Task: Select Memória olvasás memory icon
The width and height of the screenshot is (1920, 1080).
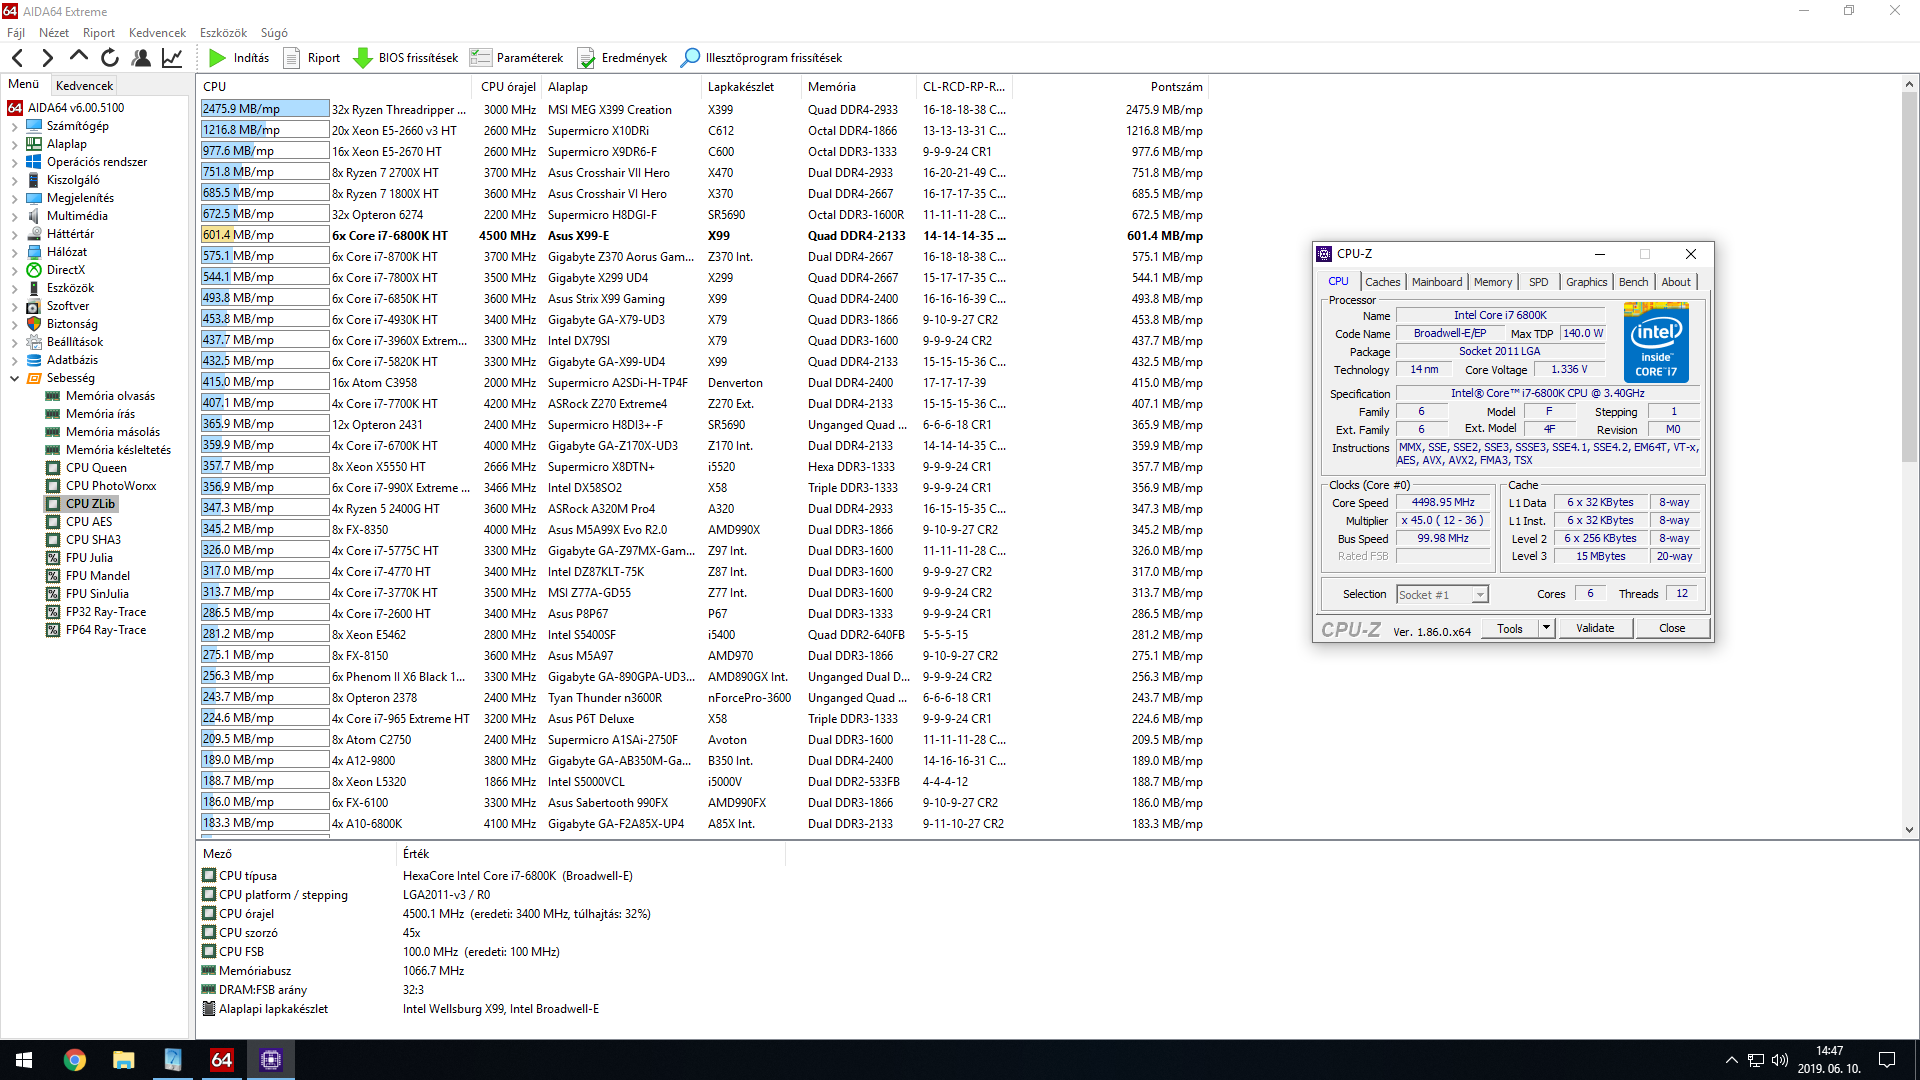Action: pyautogui.click(x=53, y=396)
